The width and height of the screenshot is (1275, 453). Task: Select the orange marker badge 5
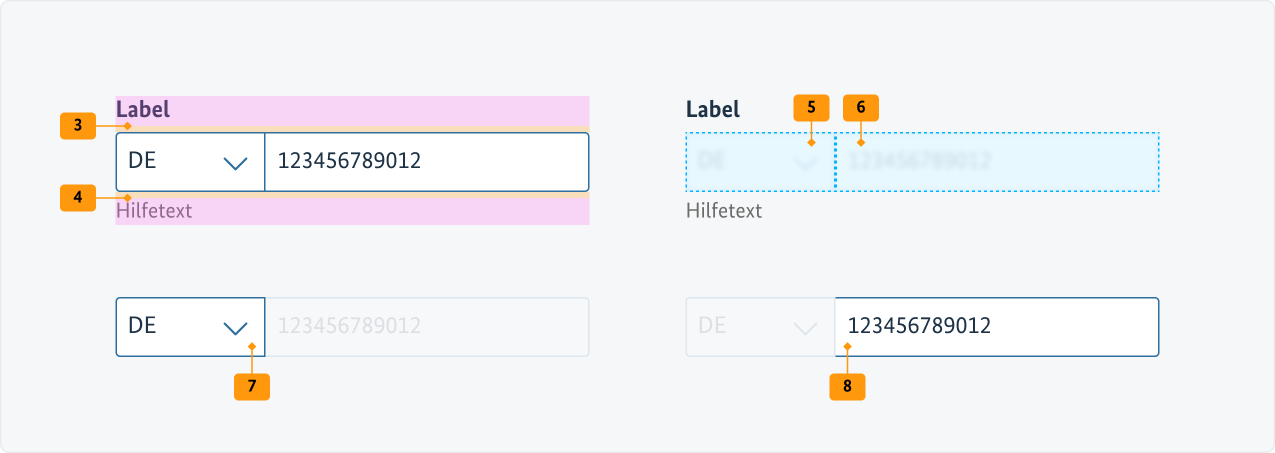tap(811, 108)
